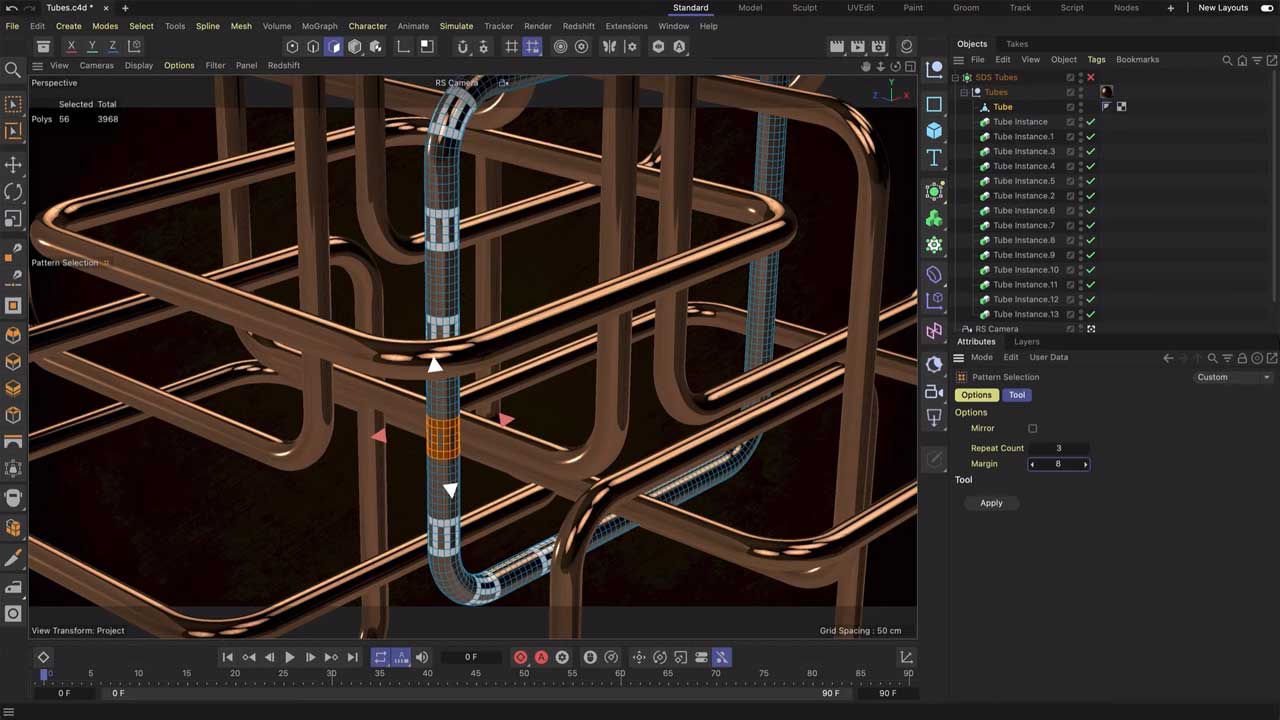Screen dimensions: 1280x720
Task: Click Apply in the Tool section
Action: (991, 503)
